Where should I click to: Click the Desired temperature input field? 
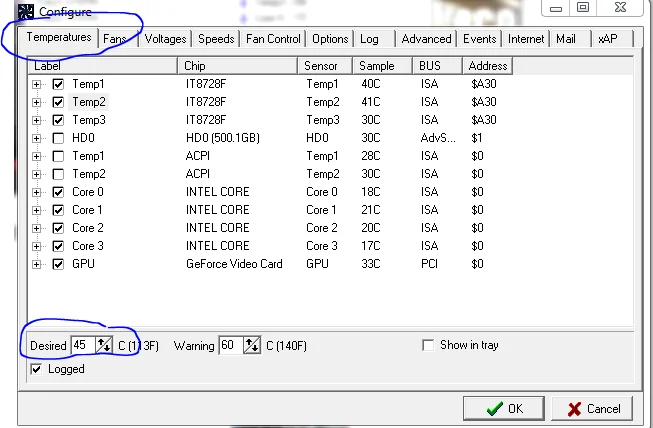coord(83,345)
